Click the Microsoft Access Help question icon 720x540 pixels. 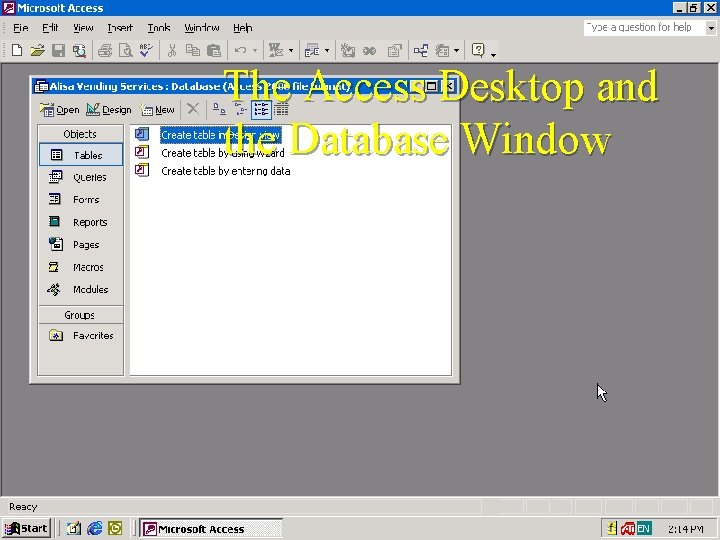478,50
